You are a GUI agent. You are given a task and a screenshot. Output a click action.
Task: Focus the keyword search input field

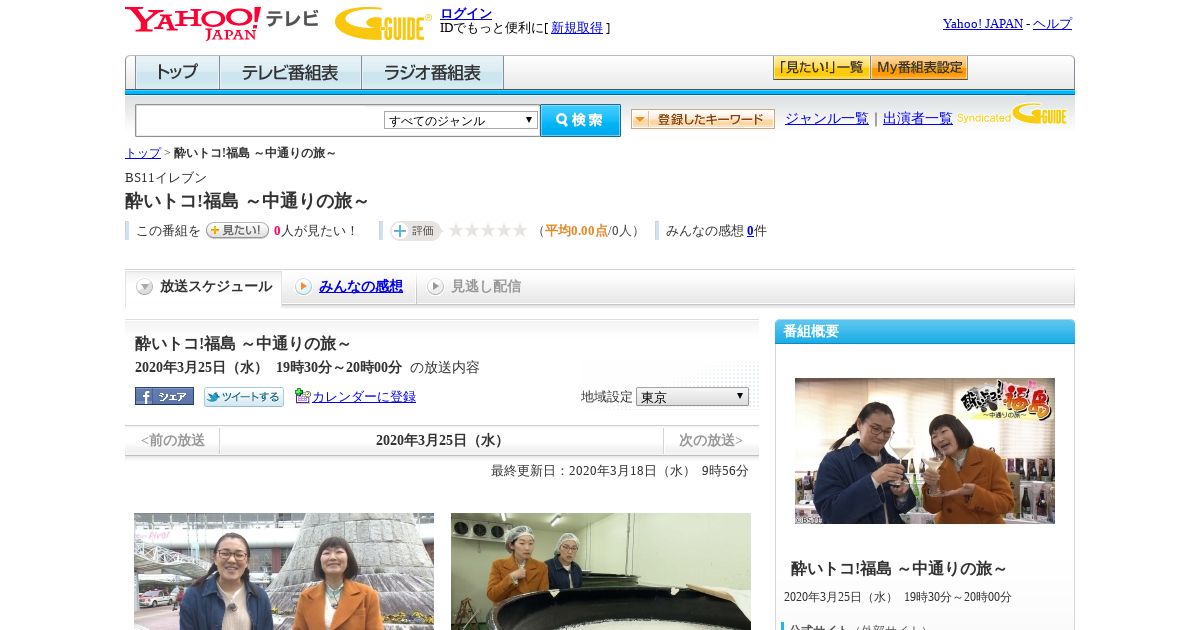coord(260,120)
